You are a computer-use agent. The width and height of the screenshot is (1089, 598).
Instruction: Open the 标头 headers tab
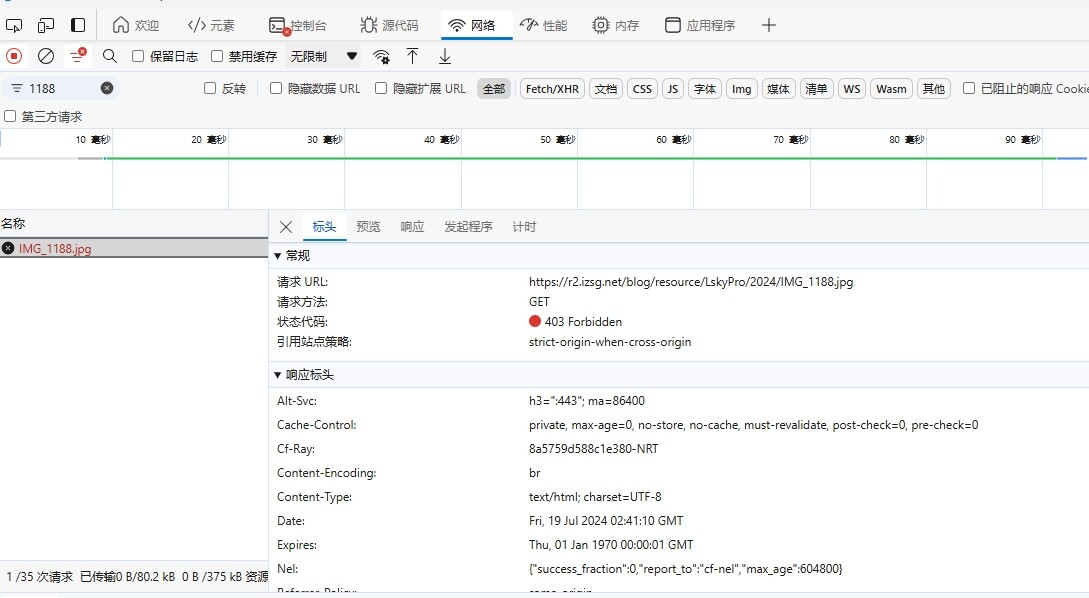coord(324,226)
